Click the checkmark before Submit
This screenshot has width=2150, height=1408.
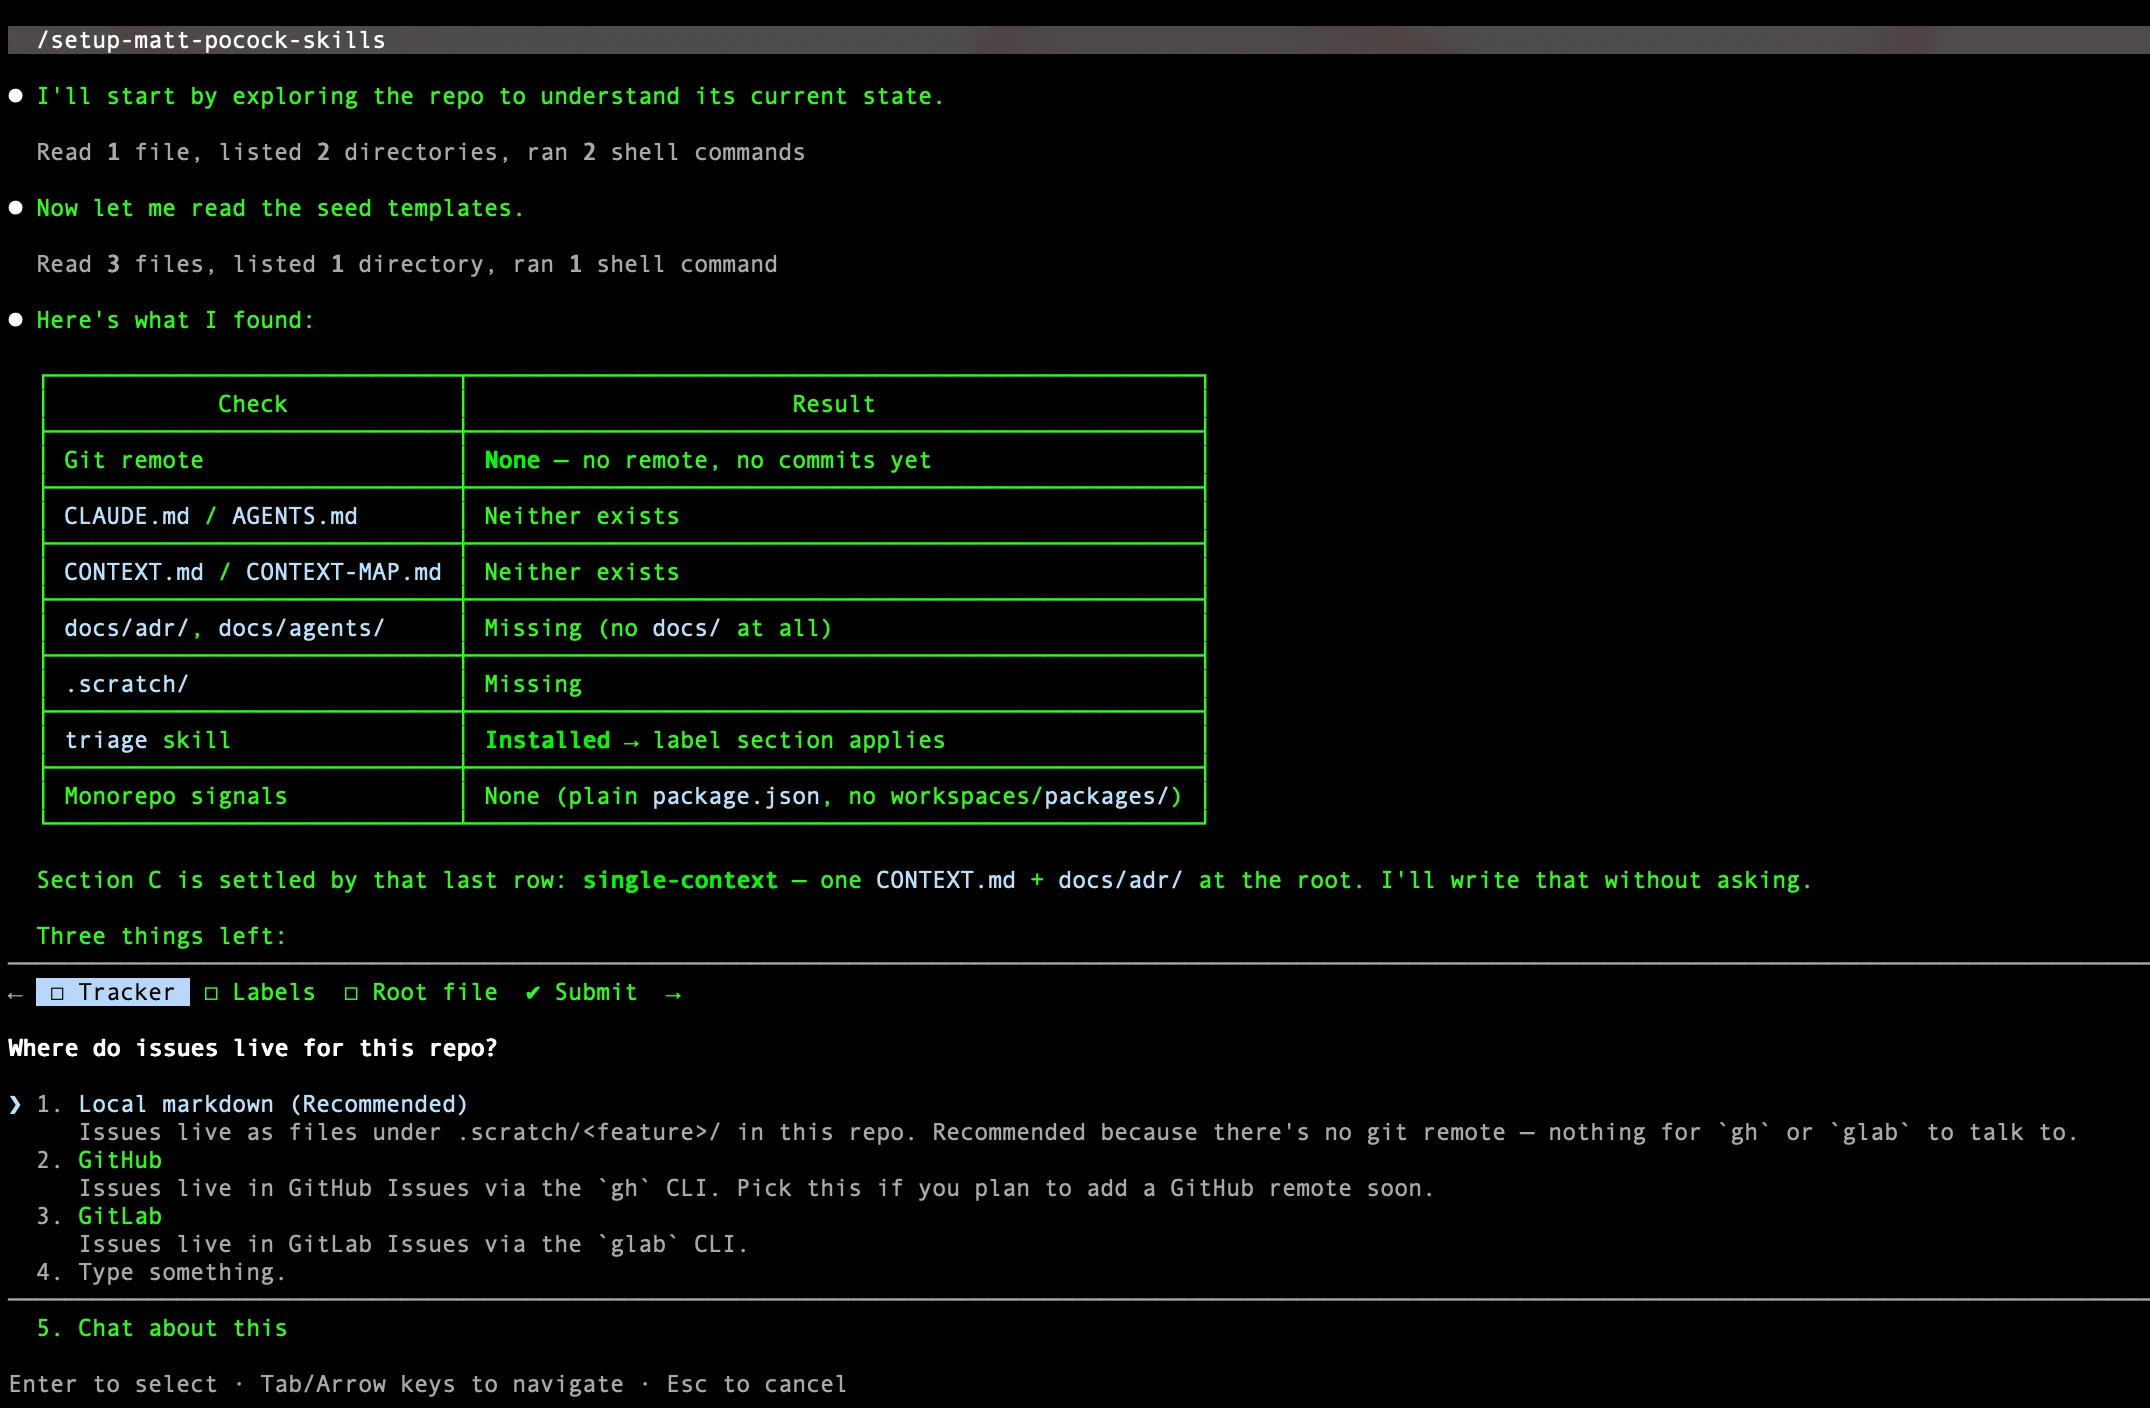click(533, 993)
